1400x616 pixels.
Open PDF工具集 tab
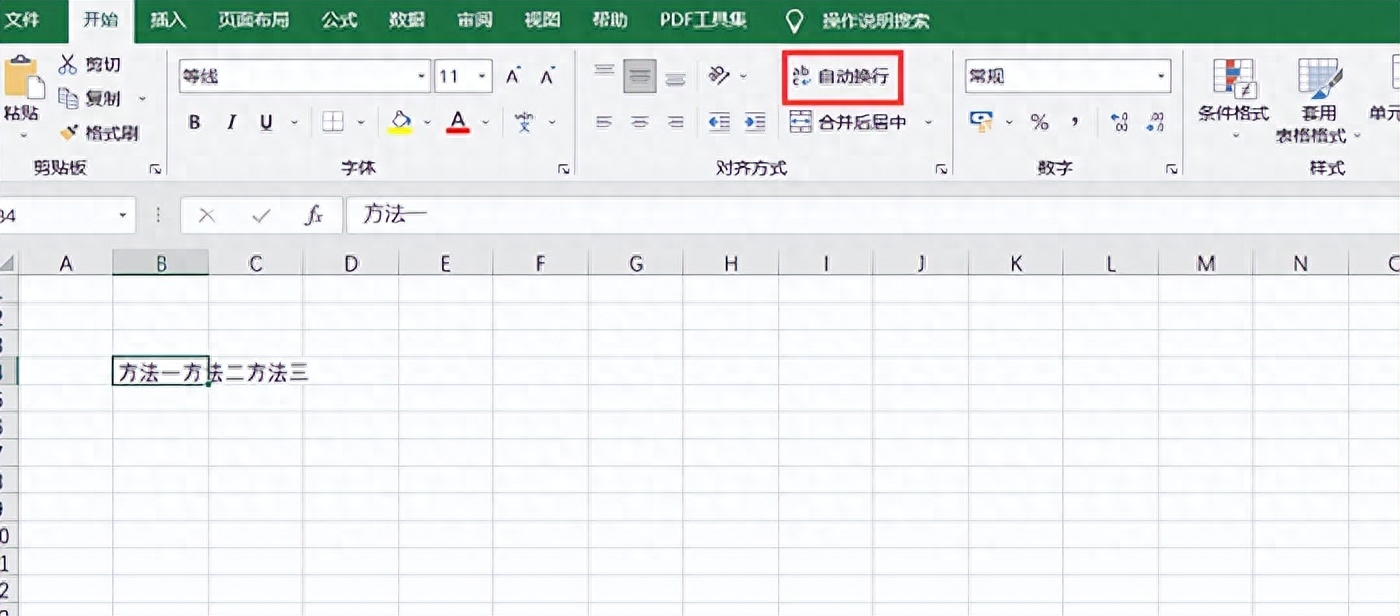(703, 19)
